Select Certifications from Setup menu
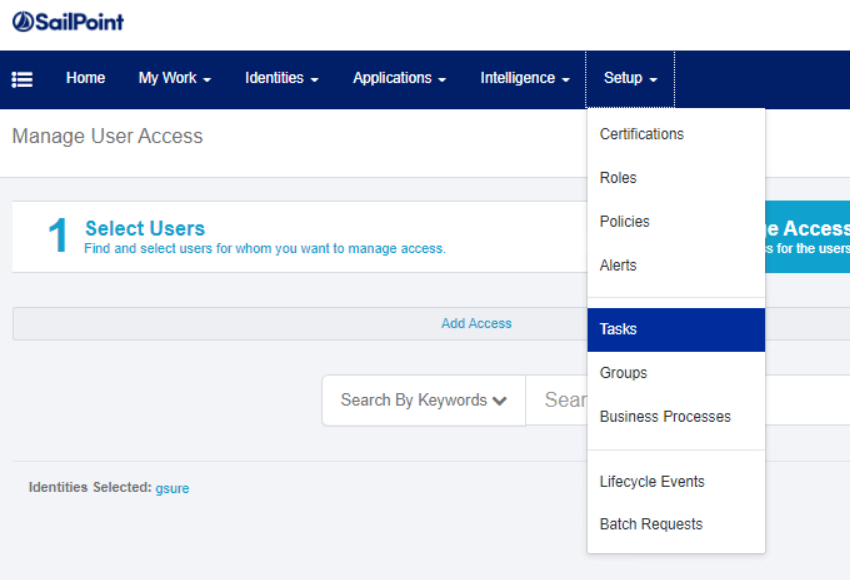This screenshot has height=580, width=850. 676,134
